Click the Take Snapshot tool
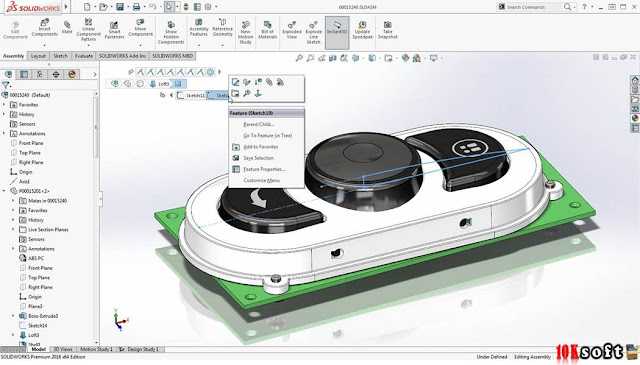This screenshot has width=640, height=365. (387, 30)
